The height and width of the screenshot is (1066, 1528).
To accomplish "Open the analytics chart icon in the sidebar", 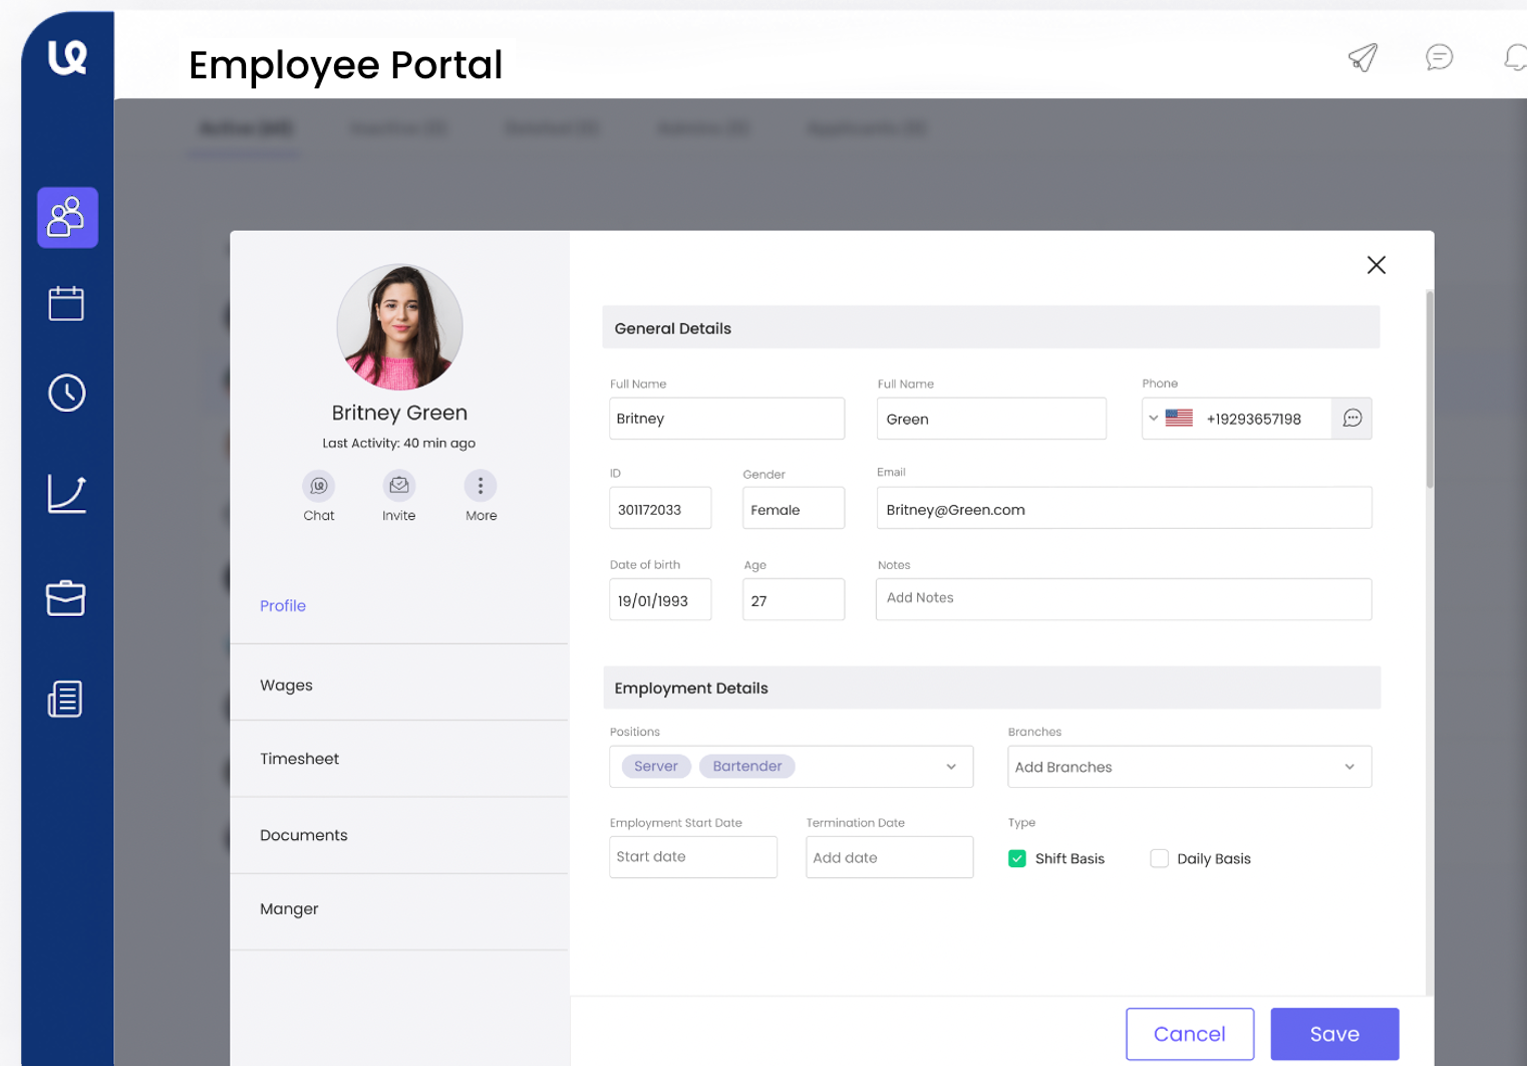I will 66,493.
